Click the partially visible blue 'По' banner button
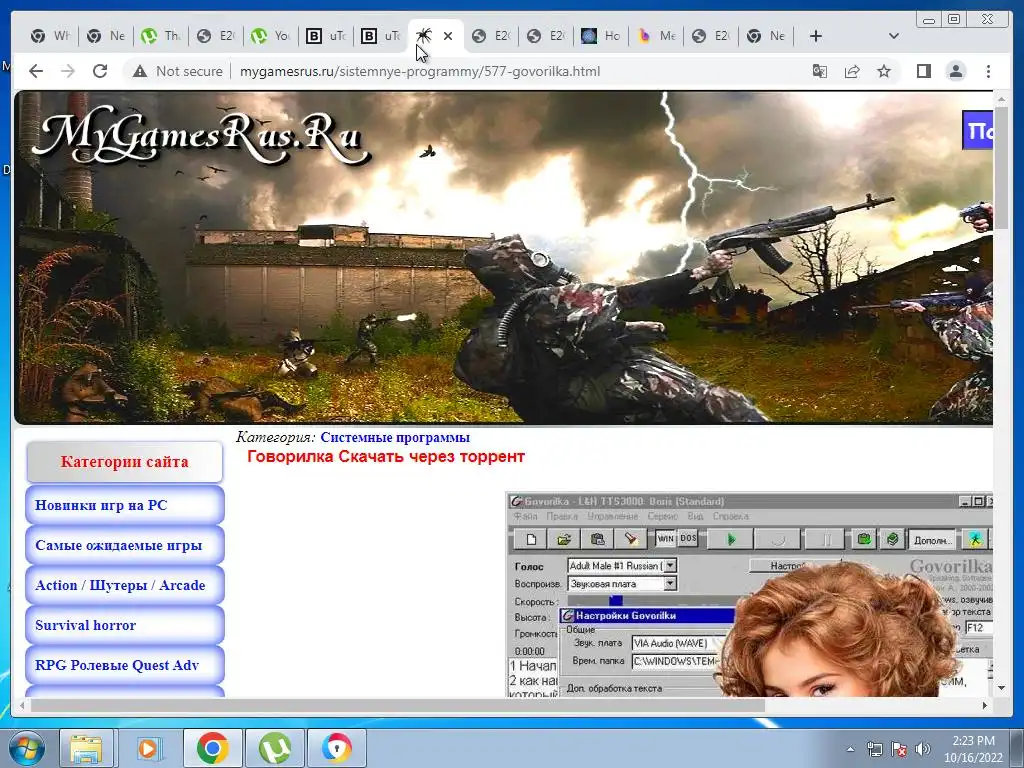Image resolution: width=1024 pixels, height=768 pixels. click(978, 130)
